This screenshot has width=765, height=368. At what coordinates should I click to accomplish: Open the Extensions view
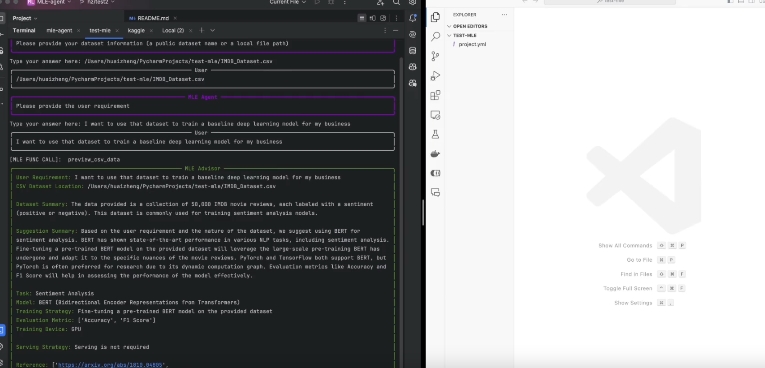[x=435, y=95]
